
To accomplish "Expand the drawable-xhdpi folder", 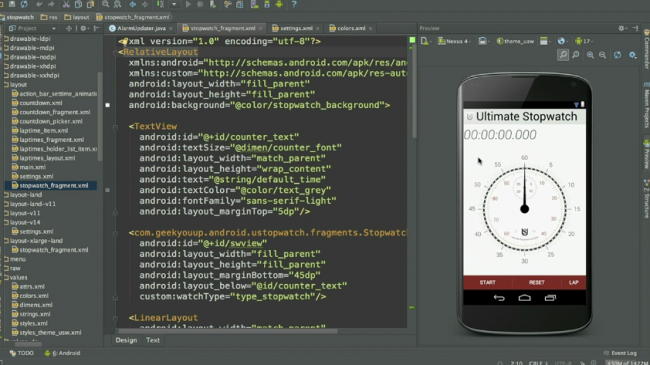I will pyautogui.click(x=32, y=66).
